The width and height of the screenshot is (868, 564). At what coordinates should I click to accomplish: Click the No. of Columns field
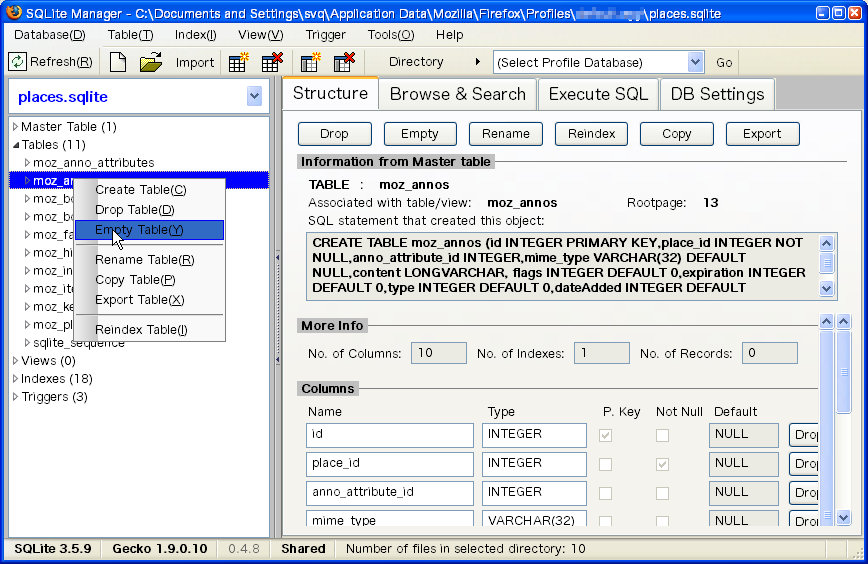tap(438, 353)
